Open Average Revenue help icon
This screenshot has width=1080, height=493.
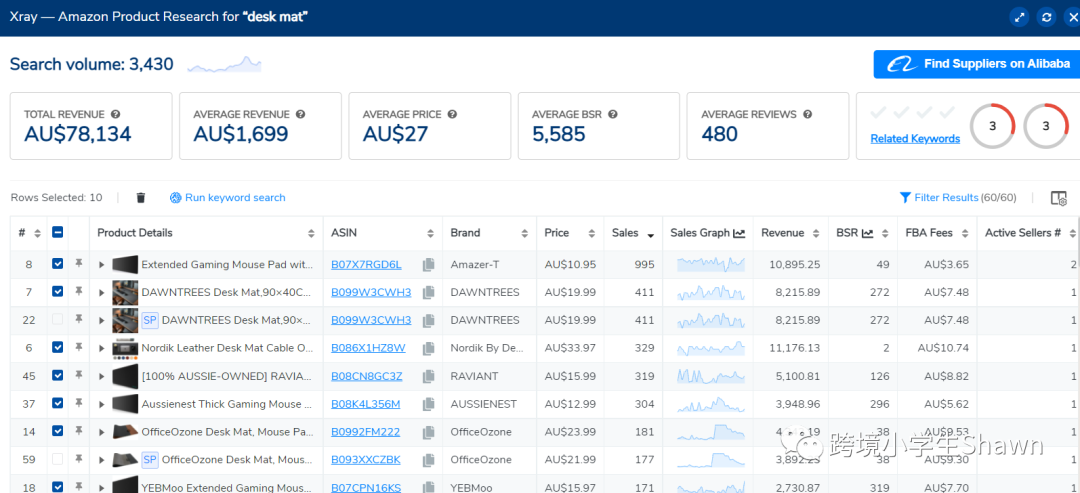point(300,114)
